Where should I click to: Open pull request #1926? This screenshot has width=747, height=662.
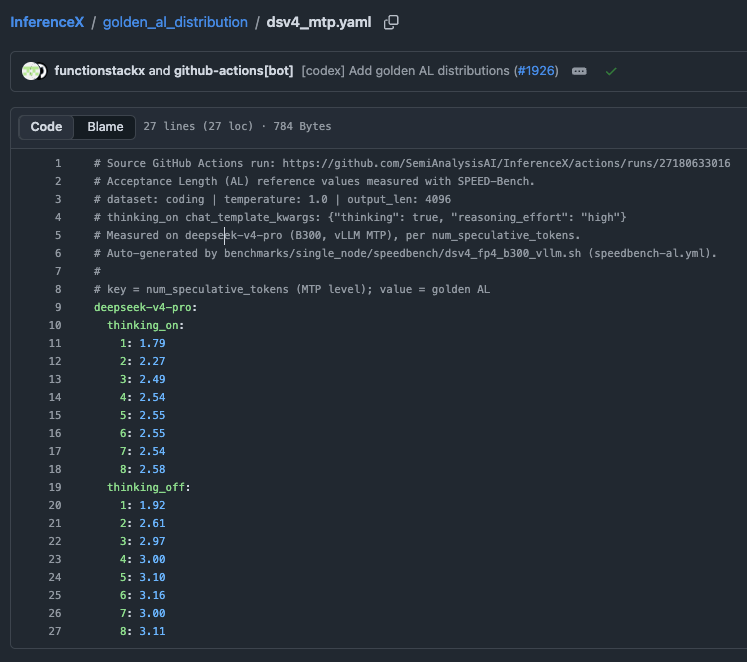pos(536,70)
